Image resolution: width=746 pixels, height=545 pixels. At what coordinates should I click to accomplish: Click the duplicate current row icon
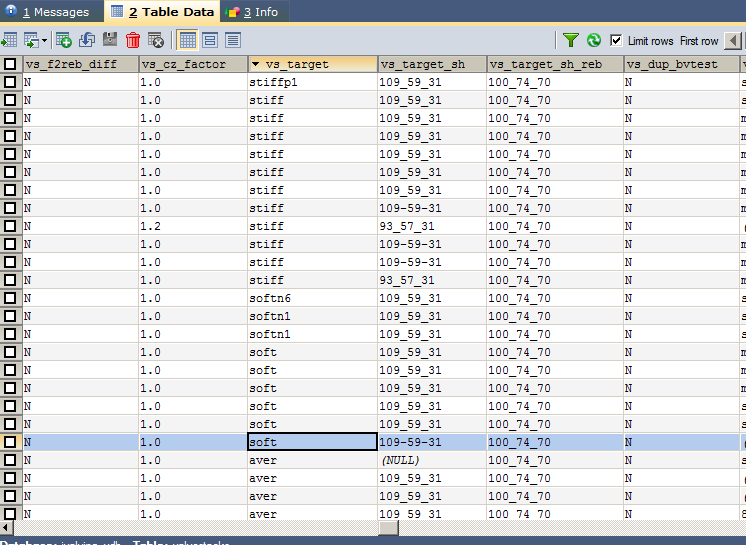(x=87, y=40)
